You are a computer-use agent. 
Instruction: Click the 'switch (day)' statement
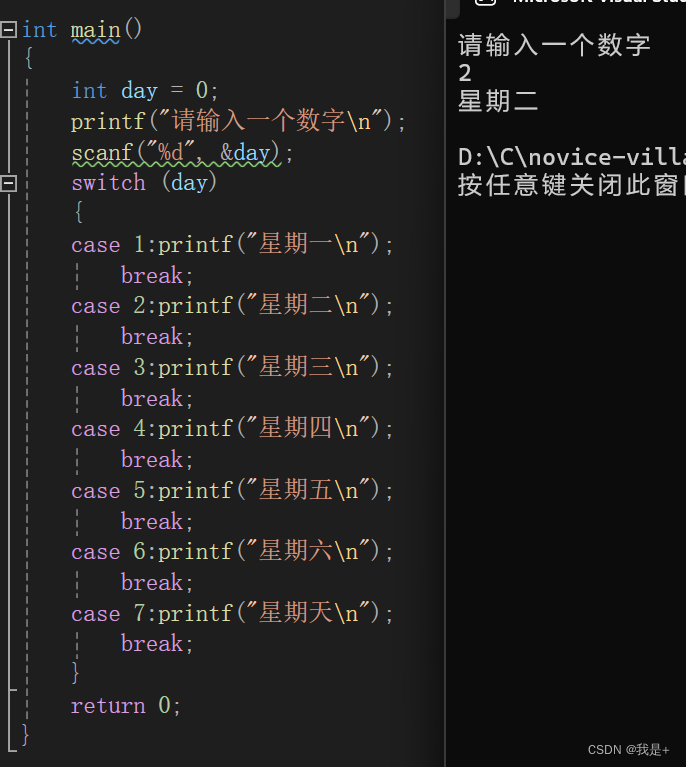click(x=144, y=183)
